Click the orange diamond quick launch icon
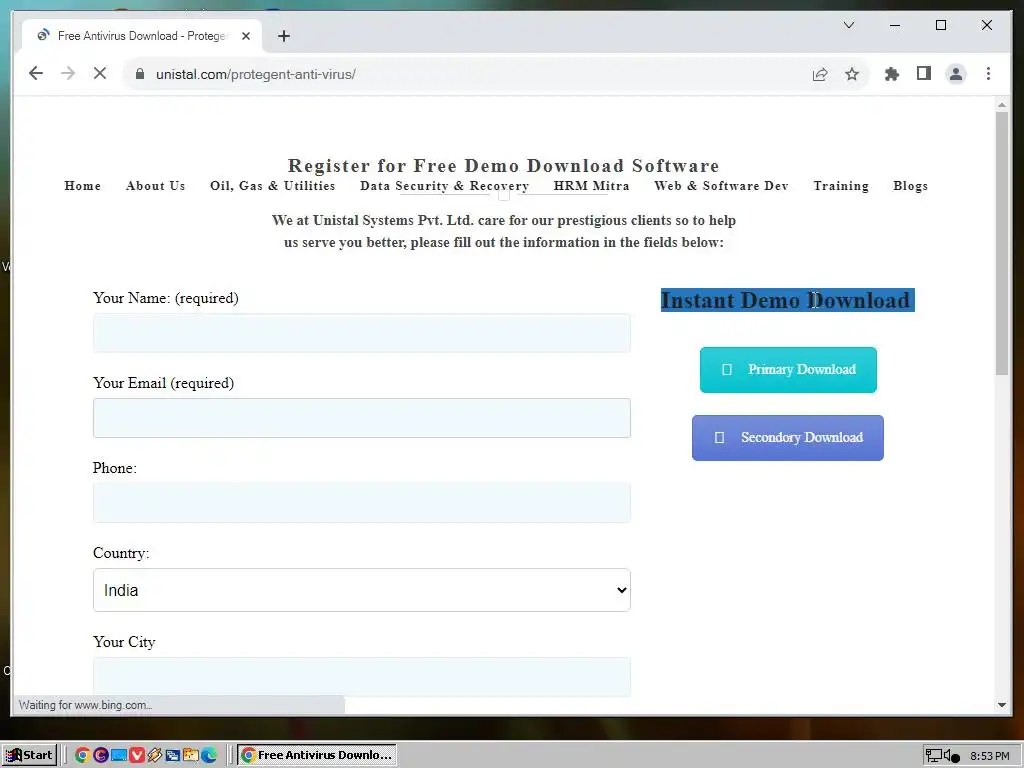 [155, 755]
